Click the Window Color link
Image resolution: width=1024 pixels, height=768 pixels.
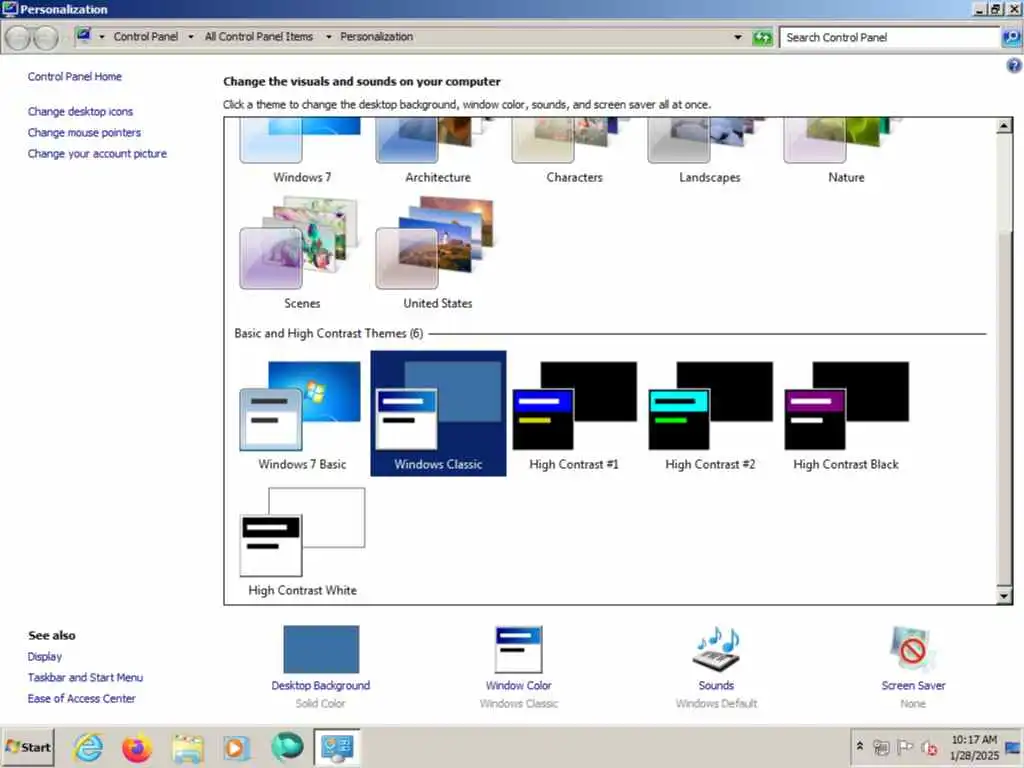point(519,685)
